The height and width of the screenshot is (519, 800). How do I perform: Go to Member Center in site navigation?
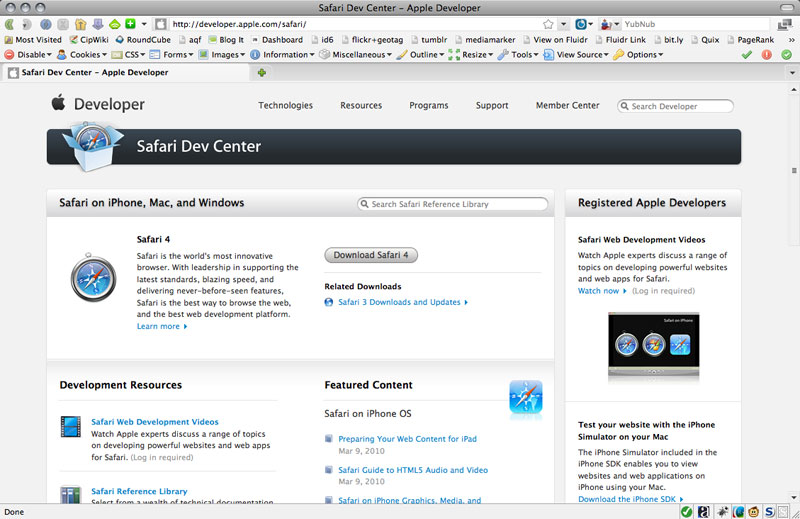point(567,105)
